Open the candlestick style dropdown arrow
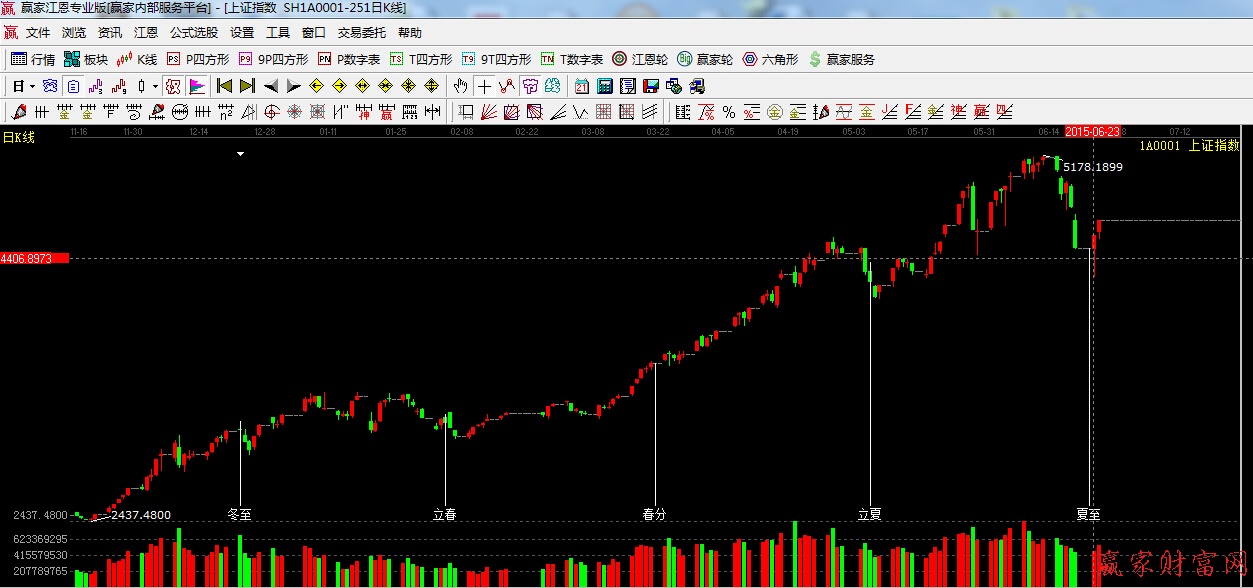 click(x=155, y=86)
